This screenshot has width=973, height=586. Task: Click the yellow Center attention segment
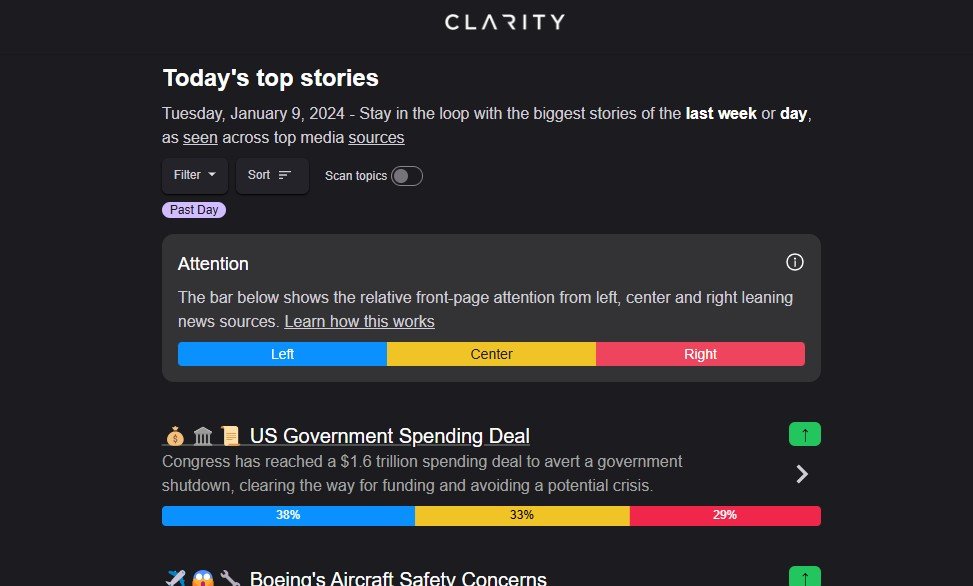pos(491,354)
